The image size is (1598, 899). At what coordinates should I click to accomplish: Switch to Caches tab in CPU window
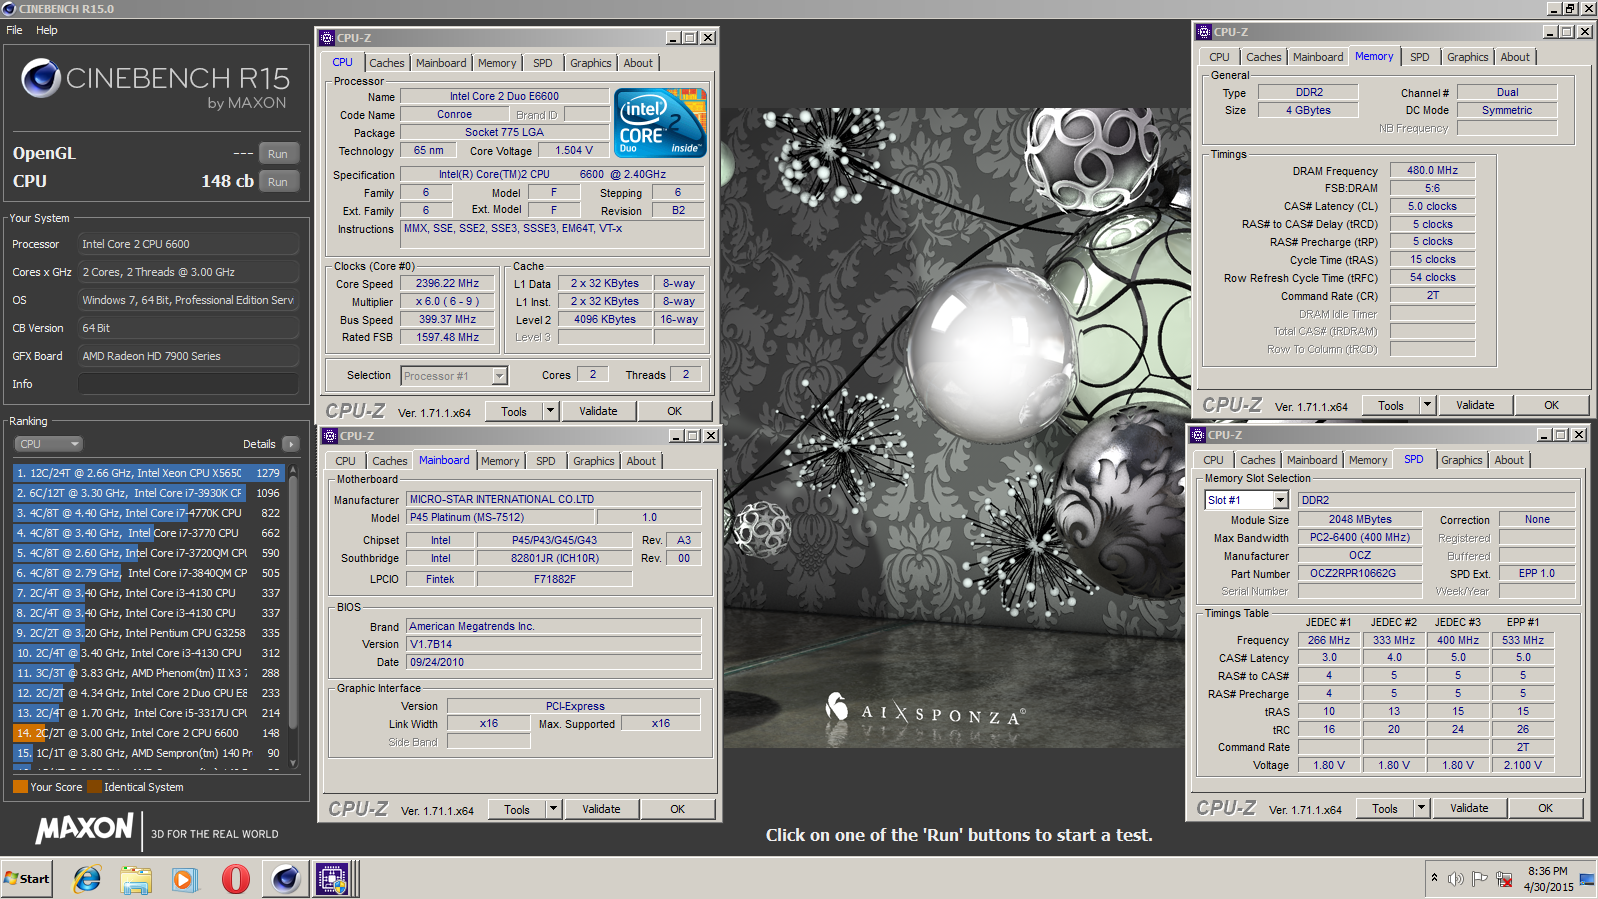tap(387, 63)
